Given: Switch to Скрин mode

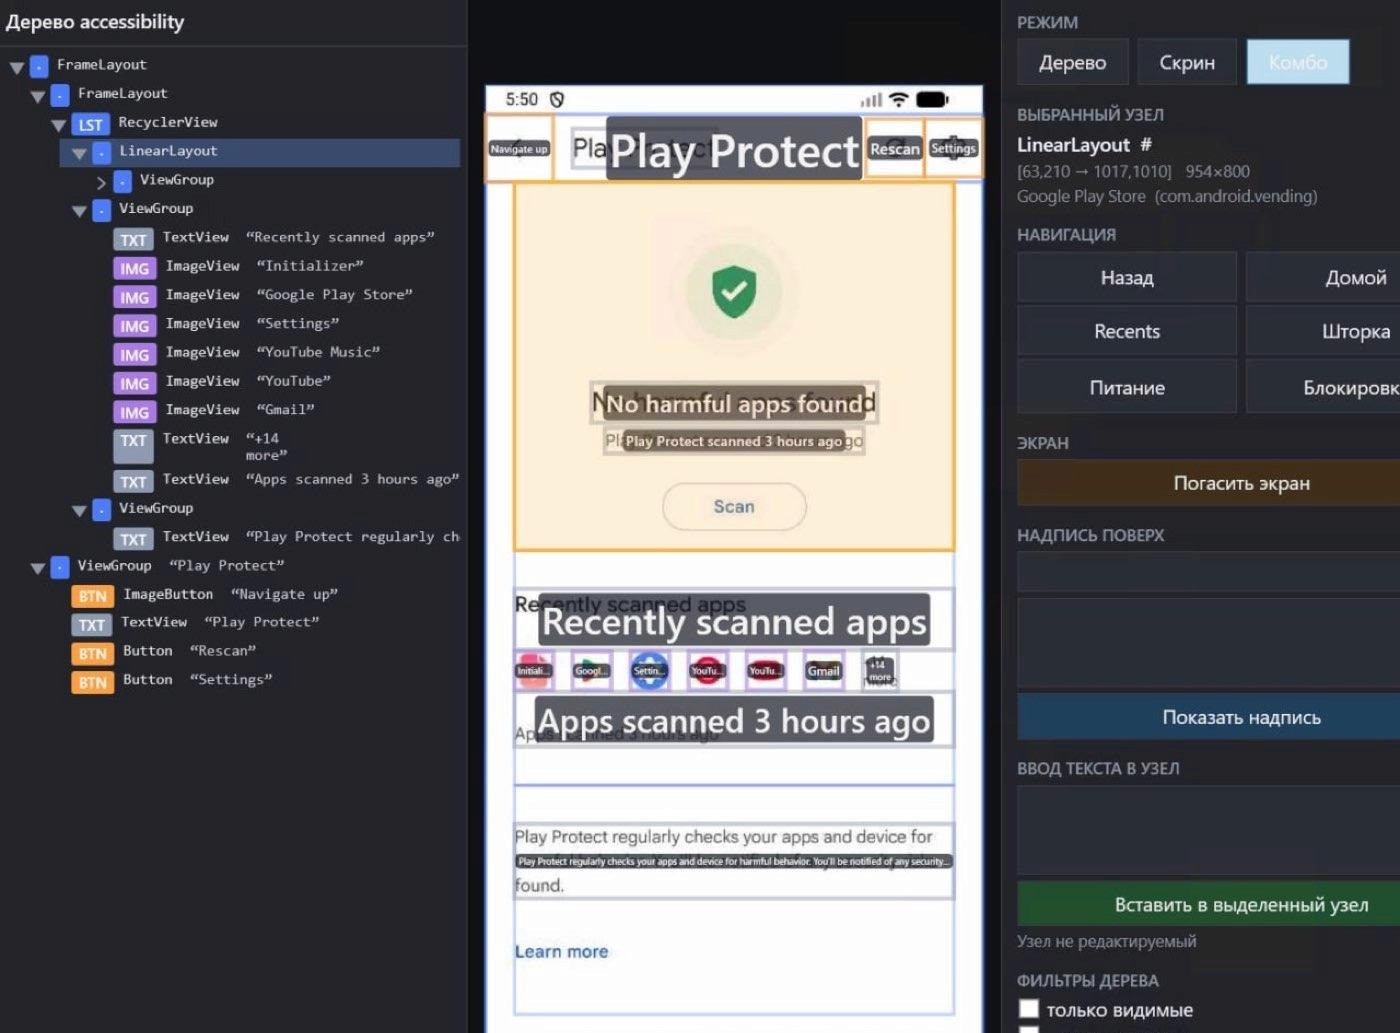Looking at the screenshot, I should [x=1187, y=62].
